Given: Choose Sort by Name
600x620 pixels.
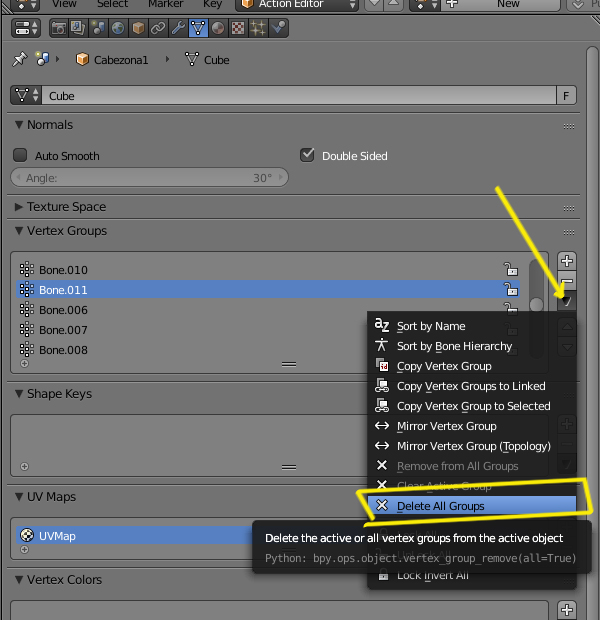Looking at the screenshot, I should coord(471,326).
